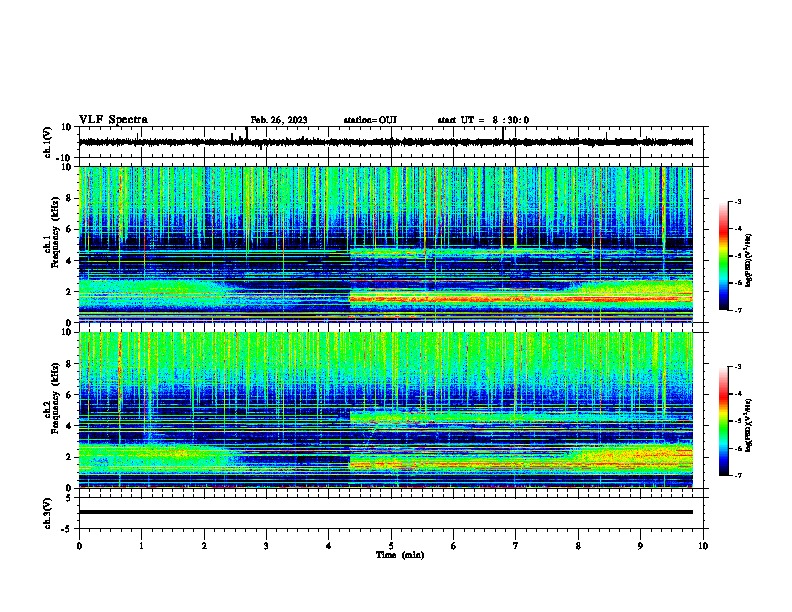This screenshot has height=612, width=792.
Task: Click the "5" tick on ch.3(V) axis
Action: click(70, 498)
